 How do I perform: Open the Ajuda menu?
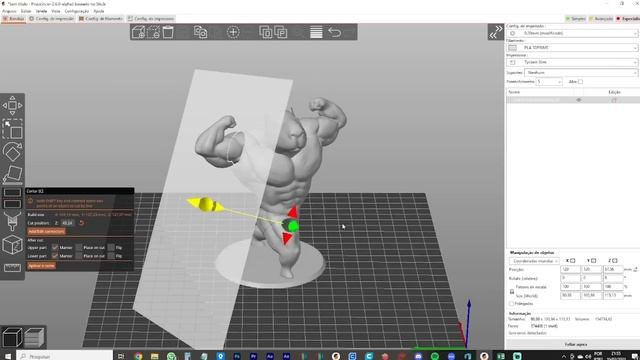99,11
